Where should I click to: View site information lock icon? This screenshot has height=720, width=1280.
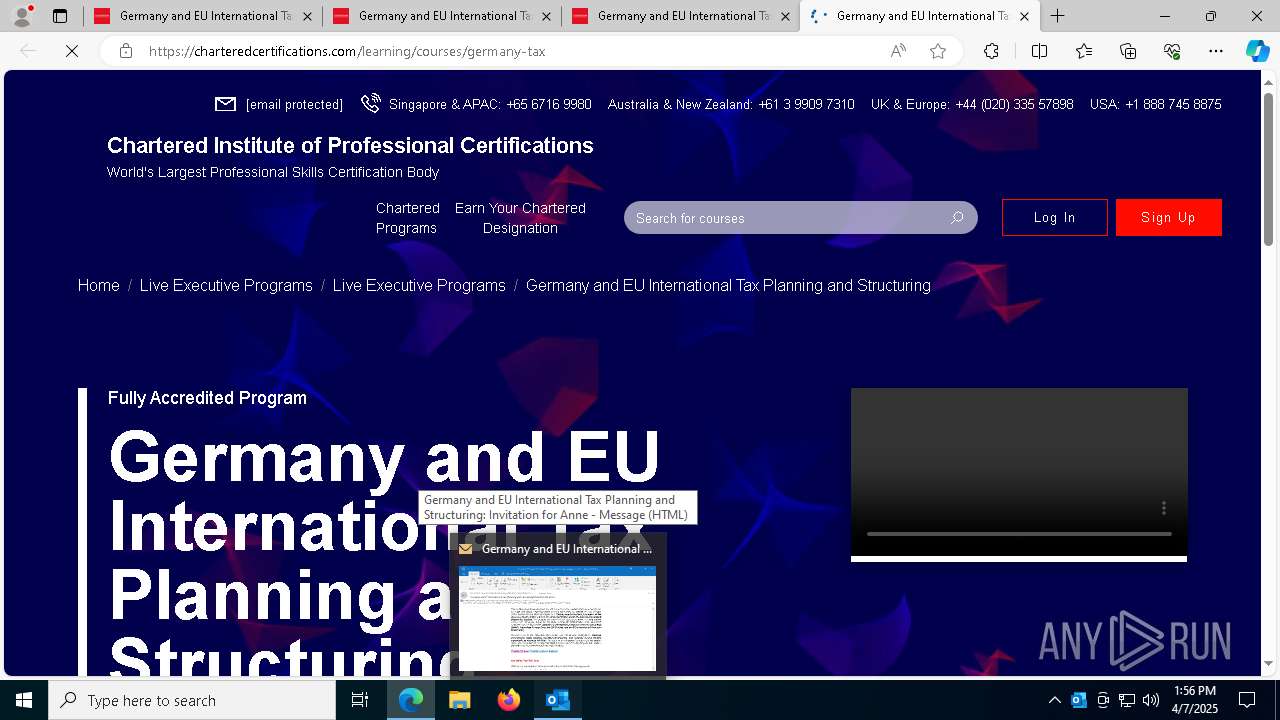[126, 51]
